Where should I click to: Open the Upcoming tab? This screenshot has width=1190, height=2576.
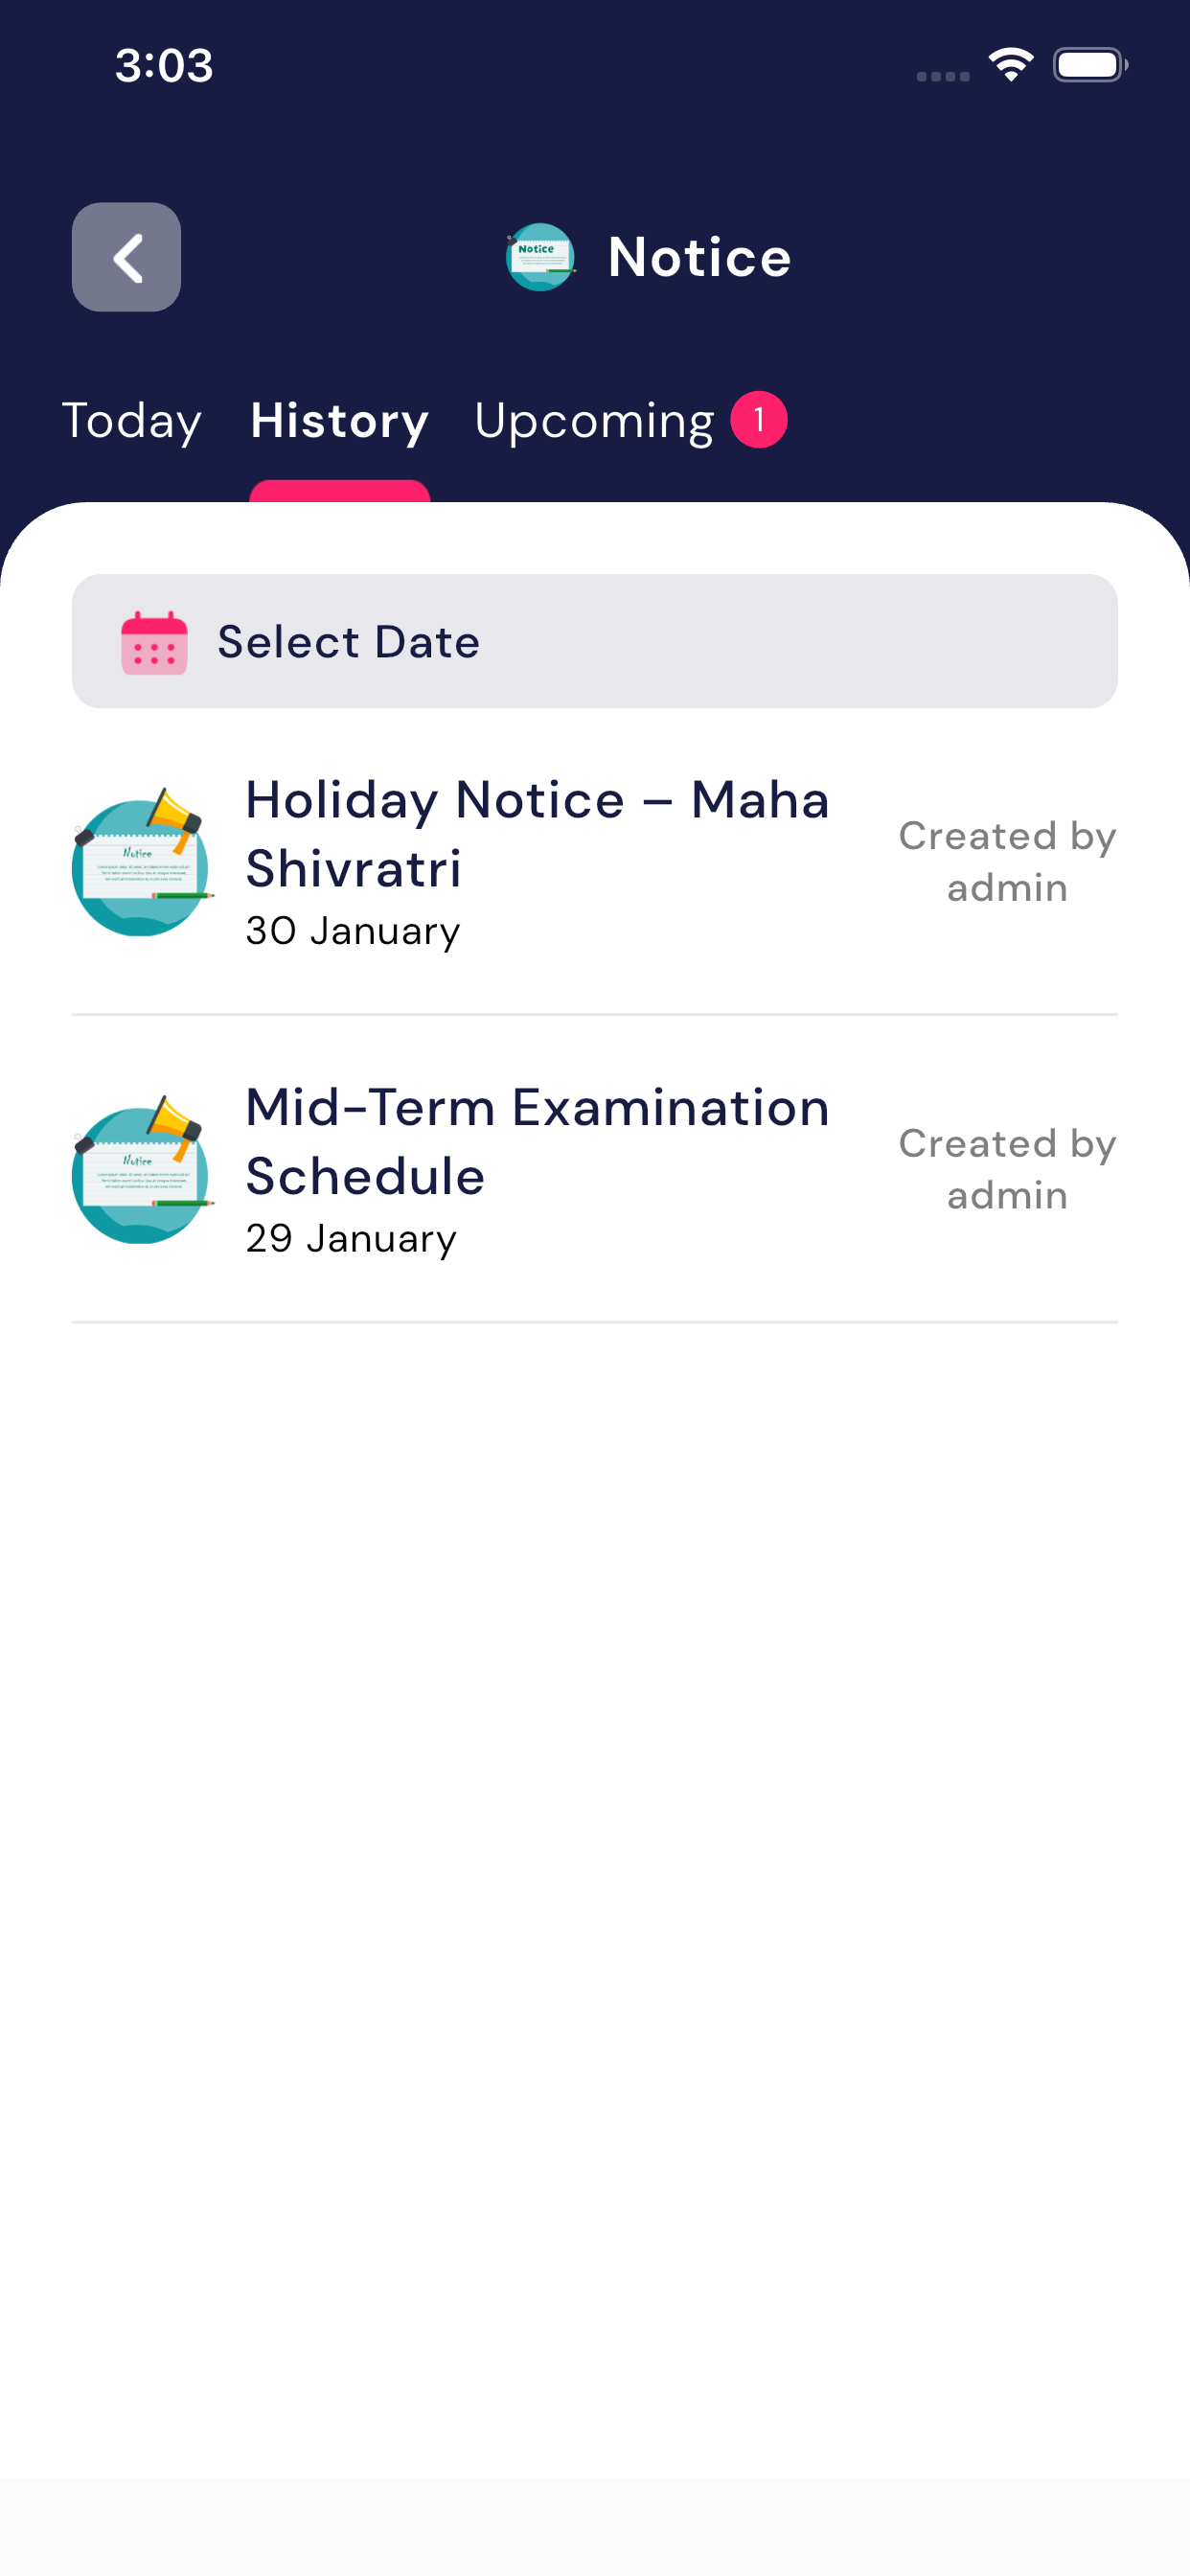point(594,421)
